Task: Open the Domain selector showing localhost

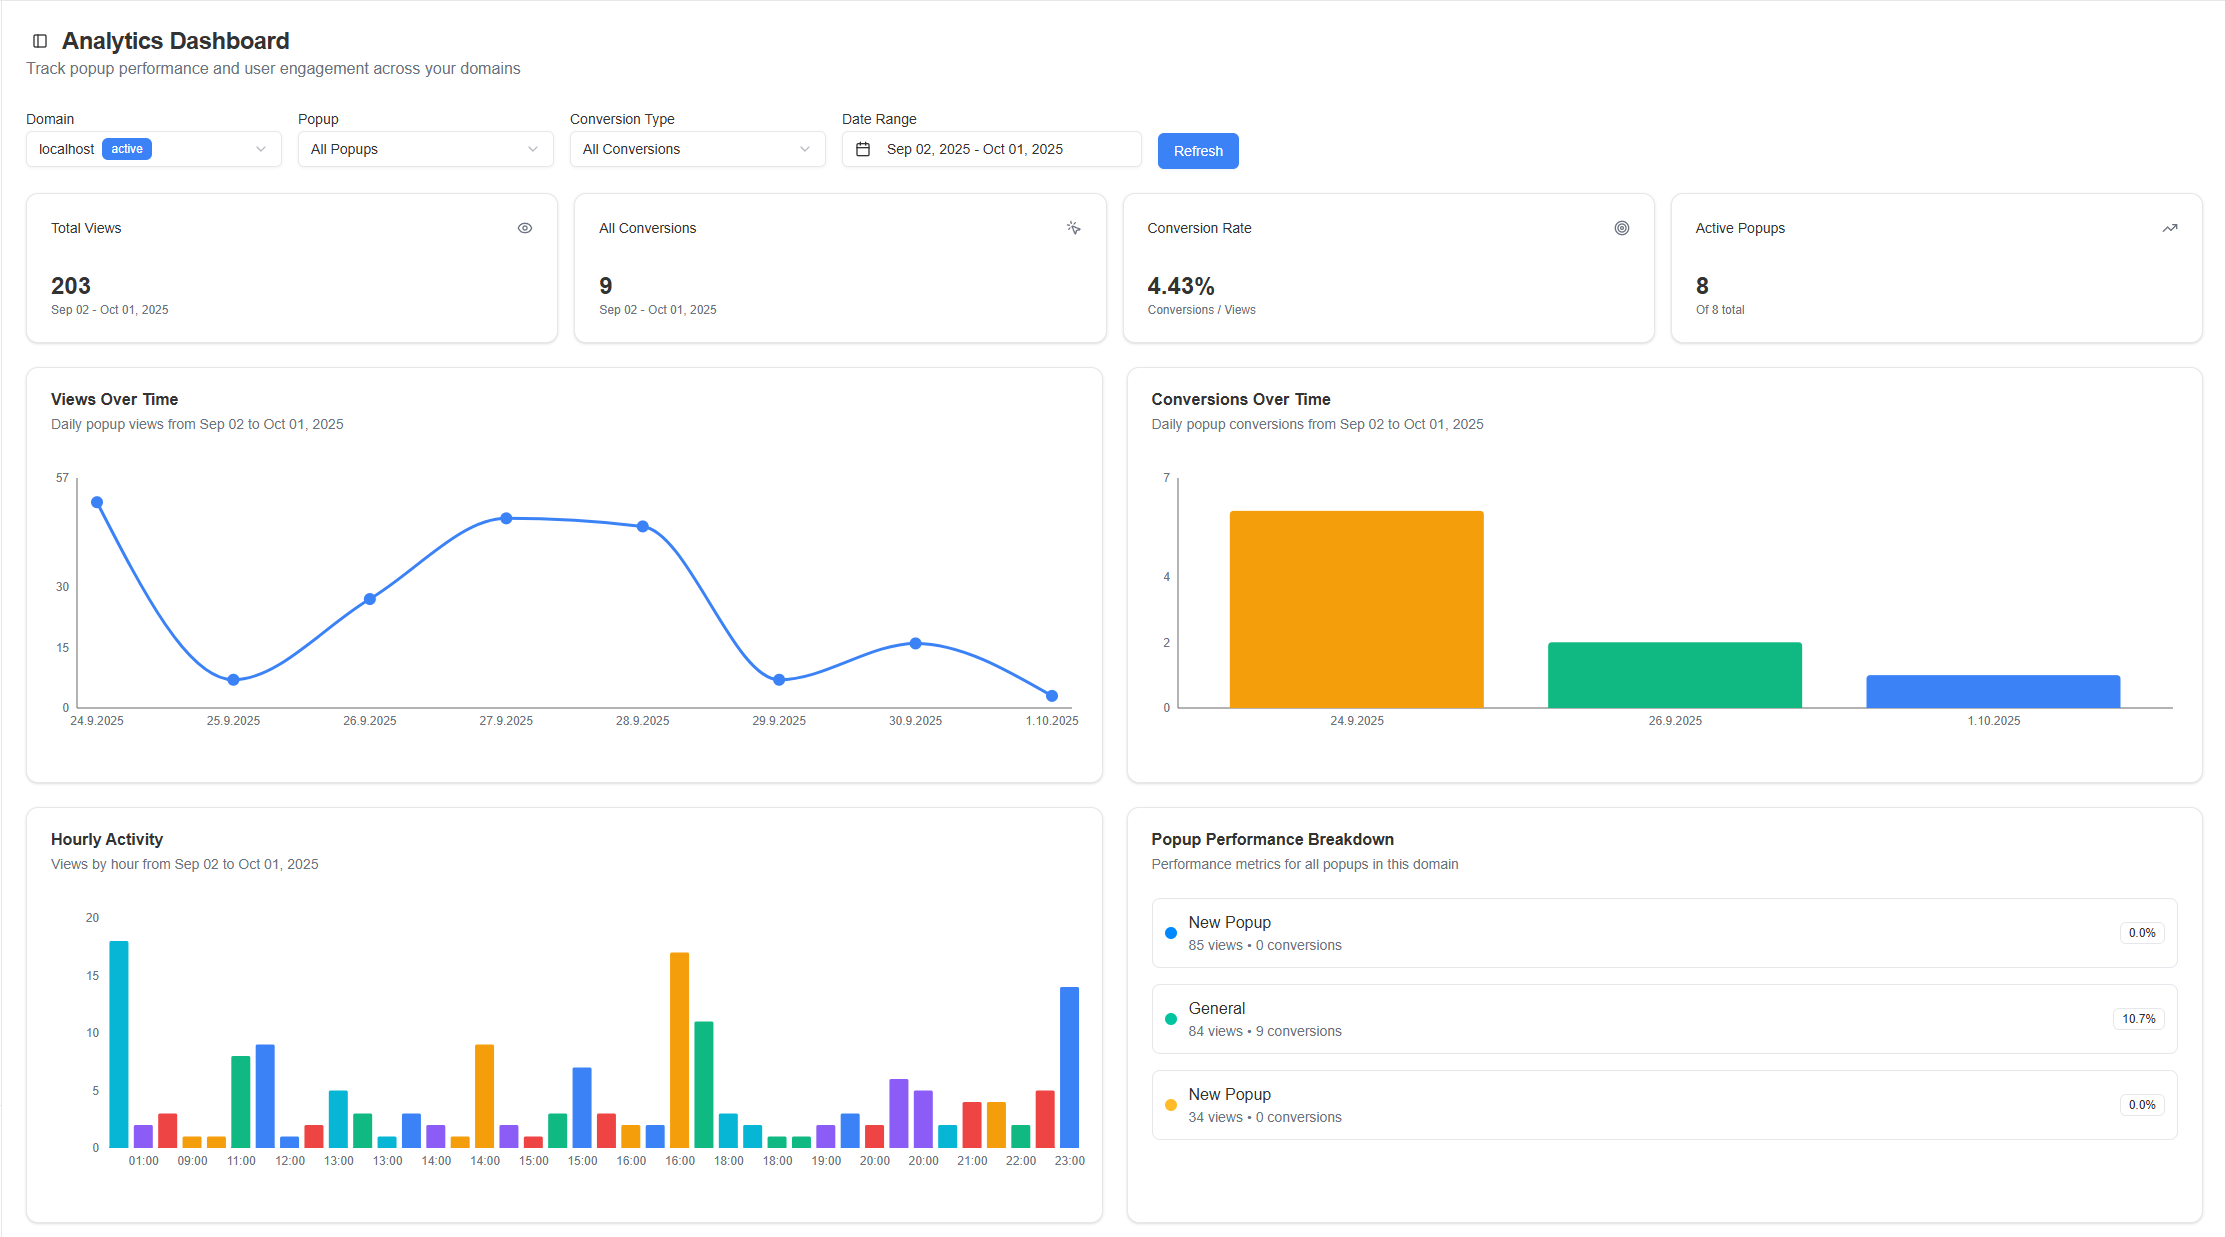Action: 153,148
